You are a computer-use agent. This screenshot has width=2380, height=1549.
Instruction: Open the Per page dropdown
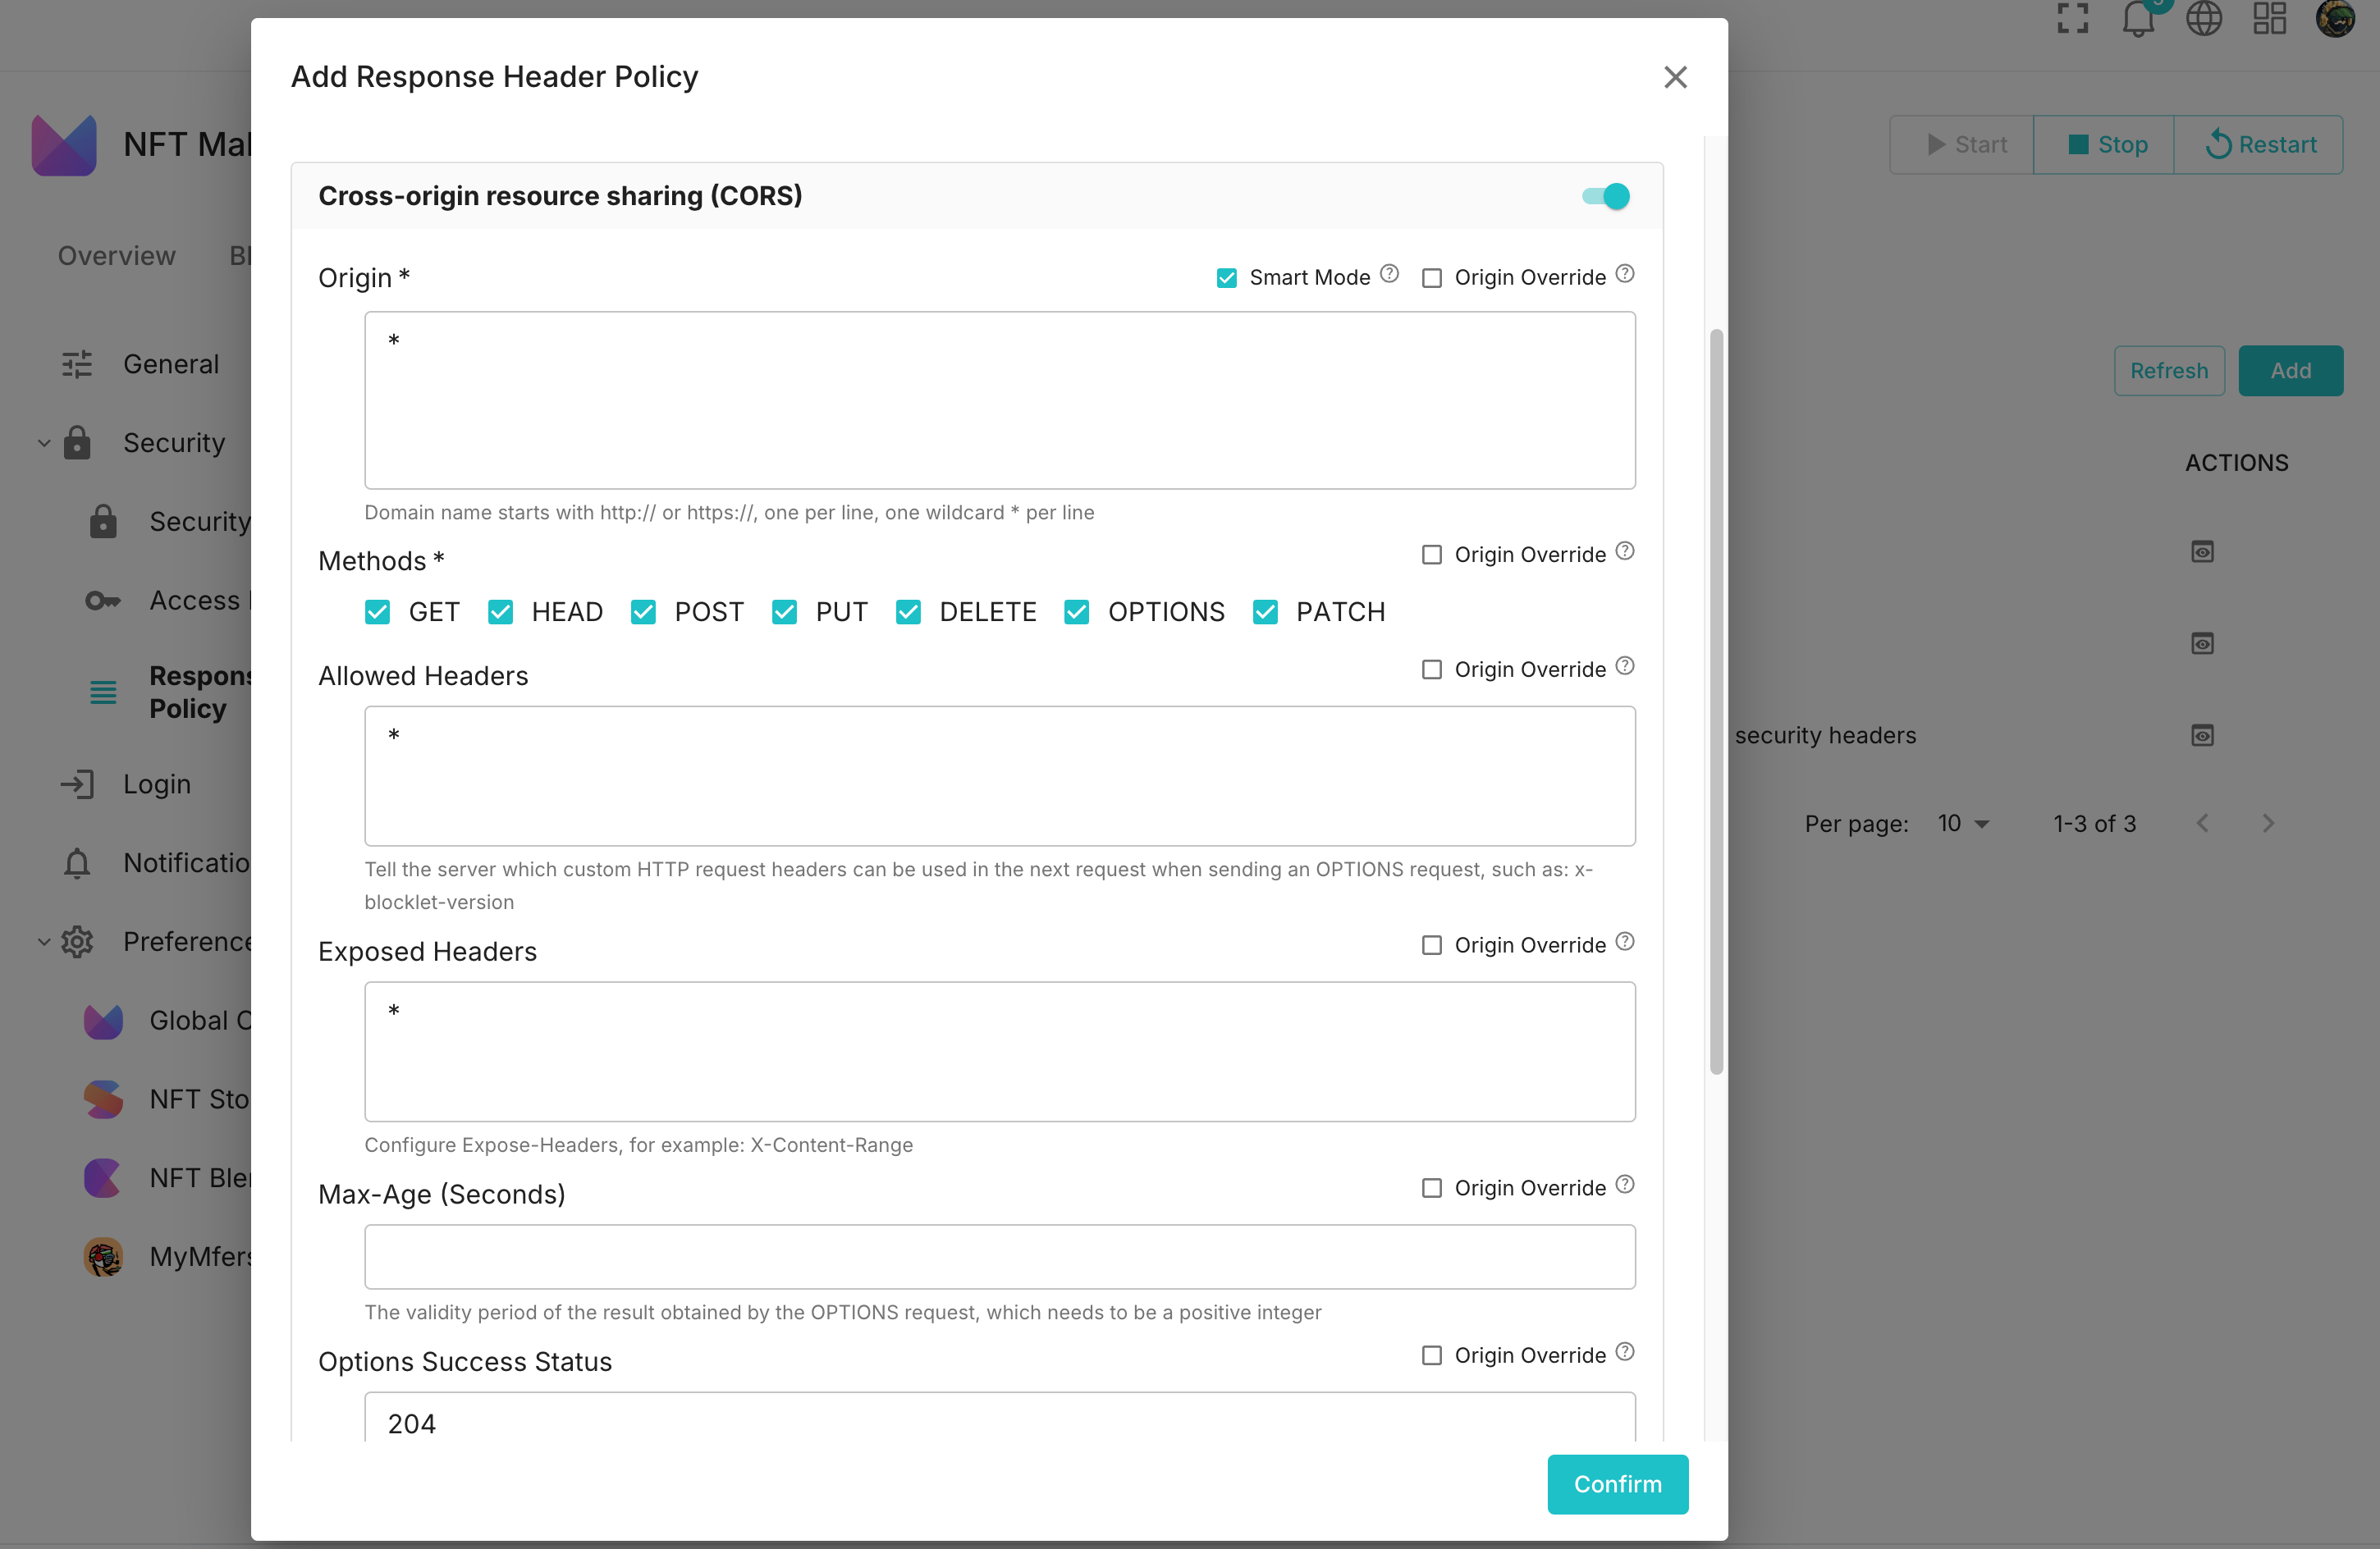1963,823
